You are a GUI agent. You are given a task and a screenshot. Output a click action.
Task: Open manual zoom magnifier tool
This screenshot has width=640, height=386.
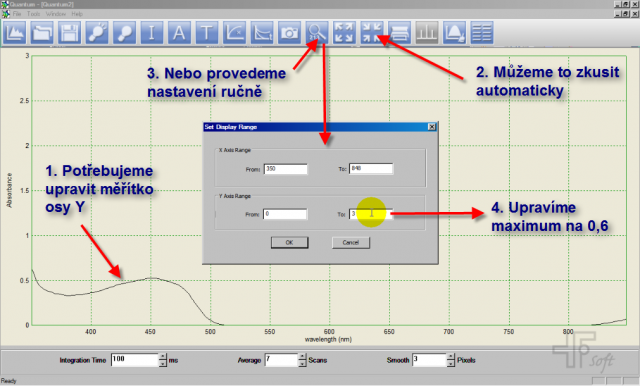pyautogui.click(x=317, y=33)
